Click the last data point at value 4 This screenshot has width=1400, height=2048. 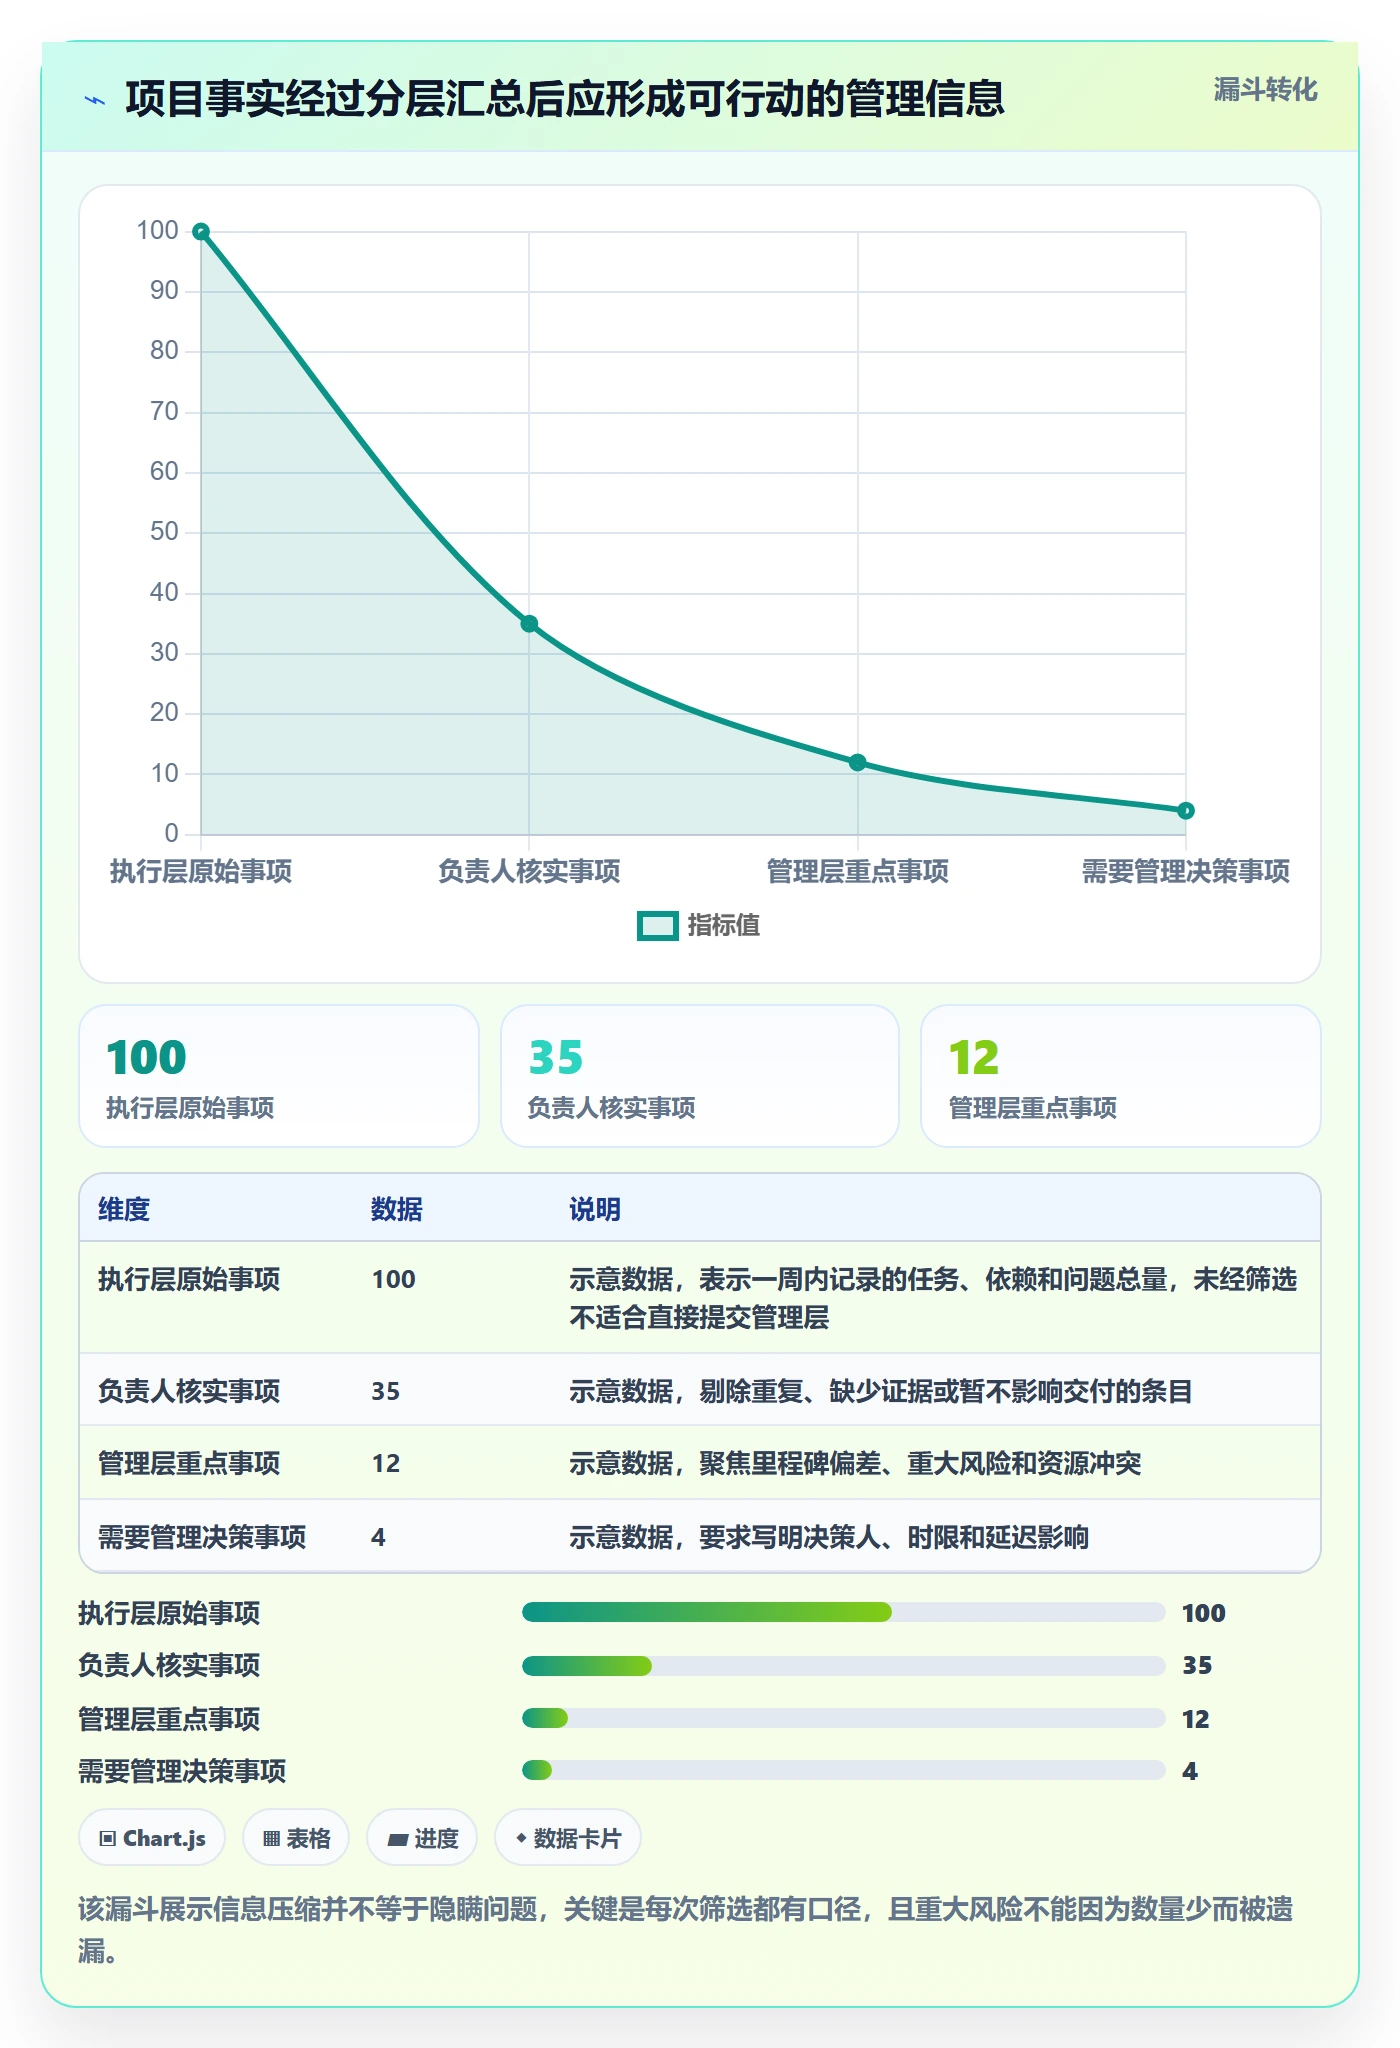1185,811
